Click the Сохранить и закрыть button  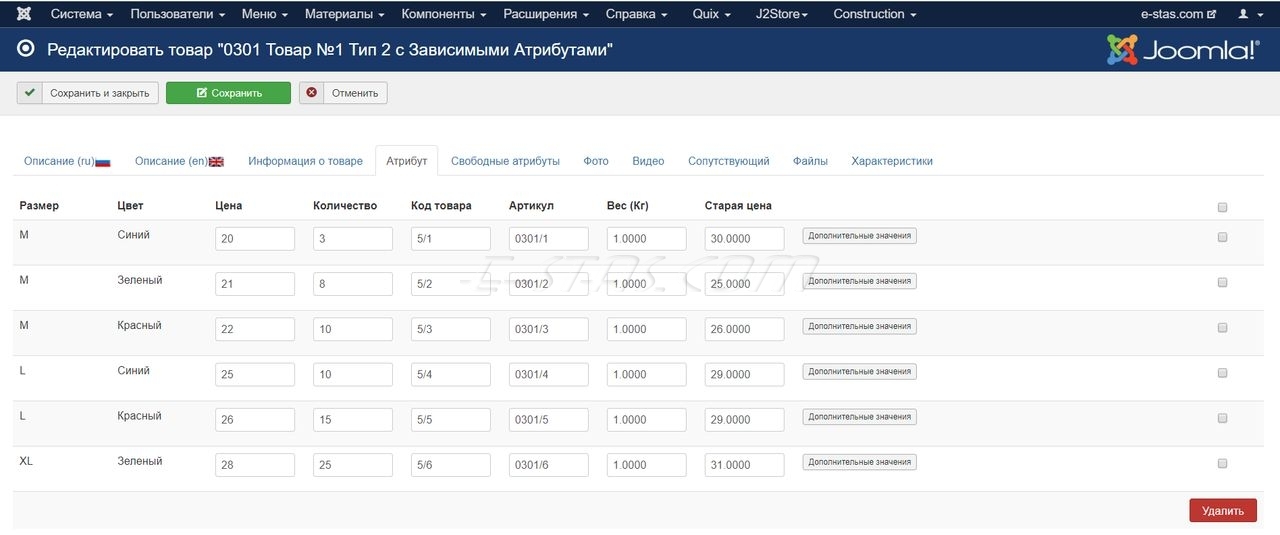[x=88, y=93]
